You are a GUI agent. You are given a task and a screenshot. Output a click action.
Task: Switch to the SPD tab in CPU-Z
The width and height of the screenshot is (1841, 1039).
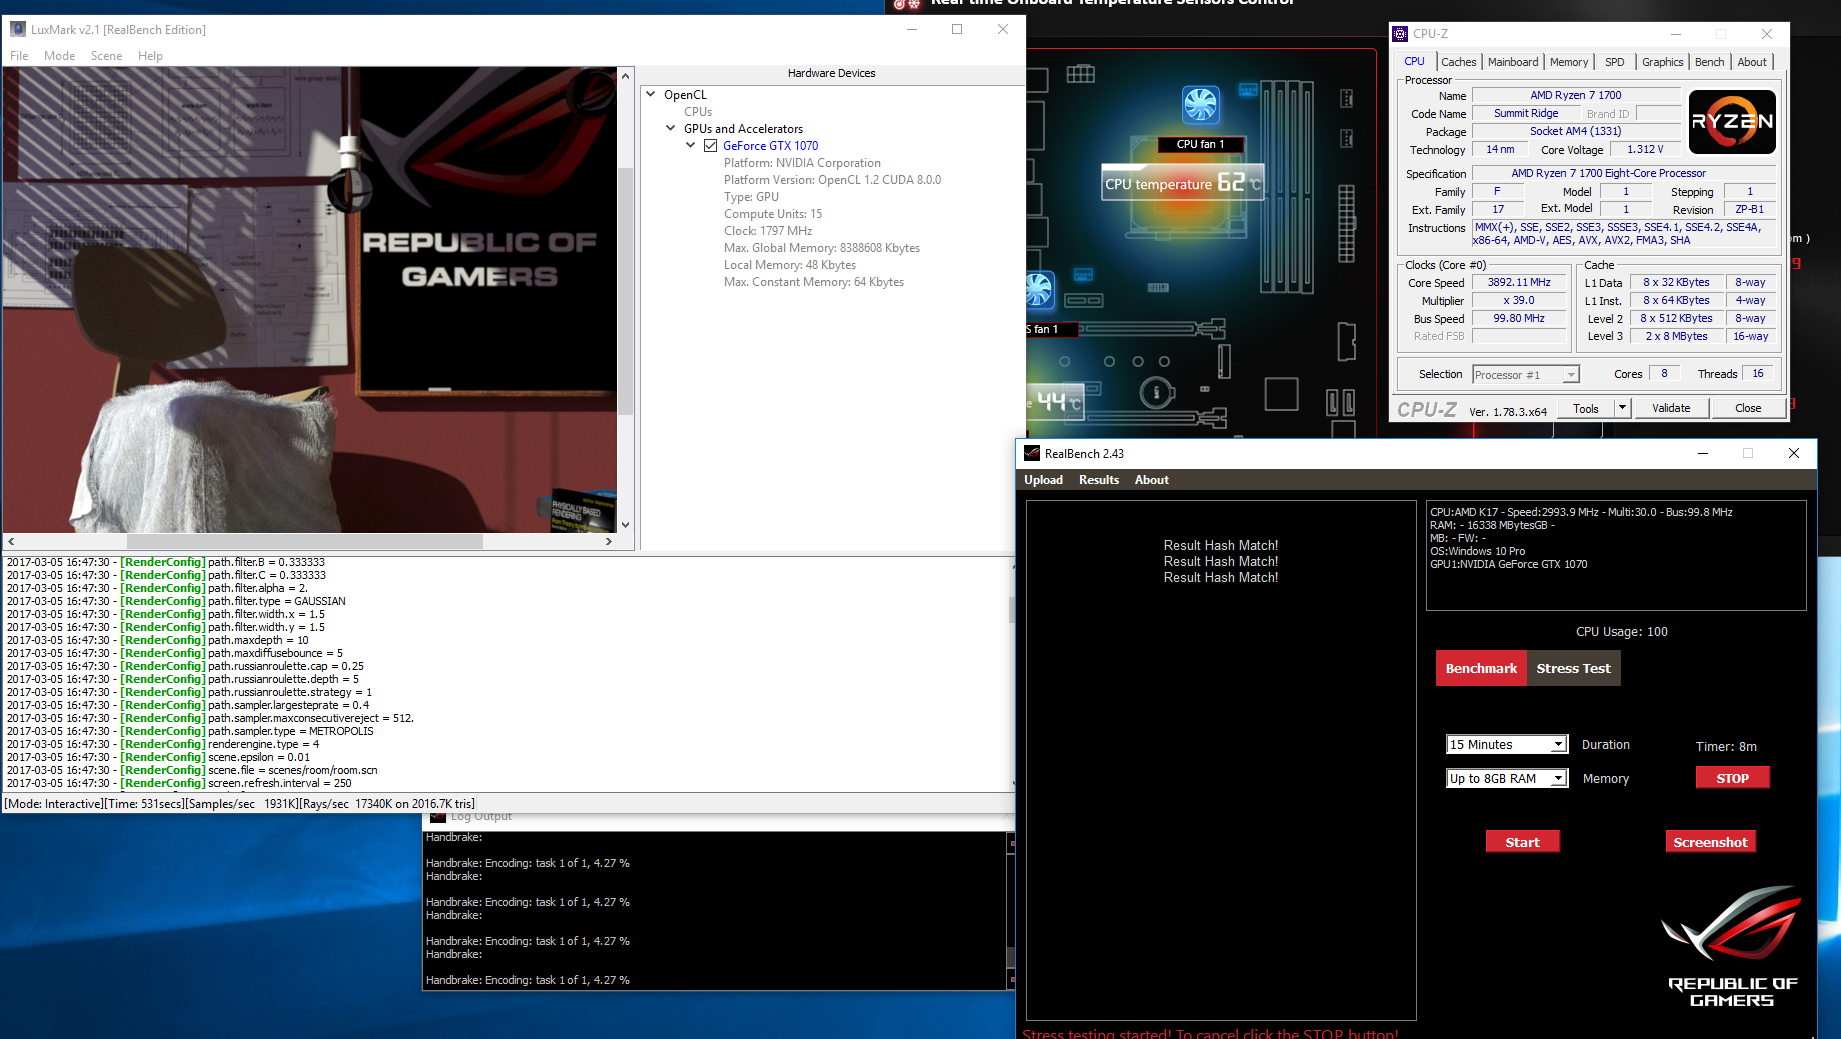pyautogui.click(x=1614, y=62)
